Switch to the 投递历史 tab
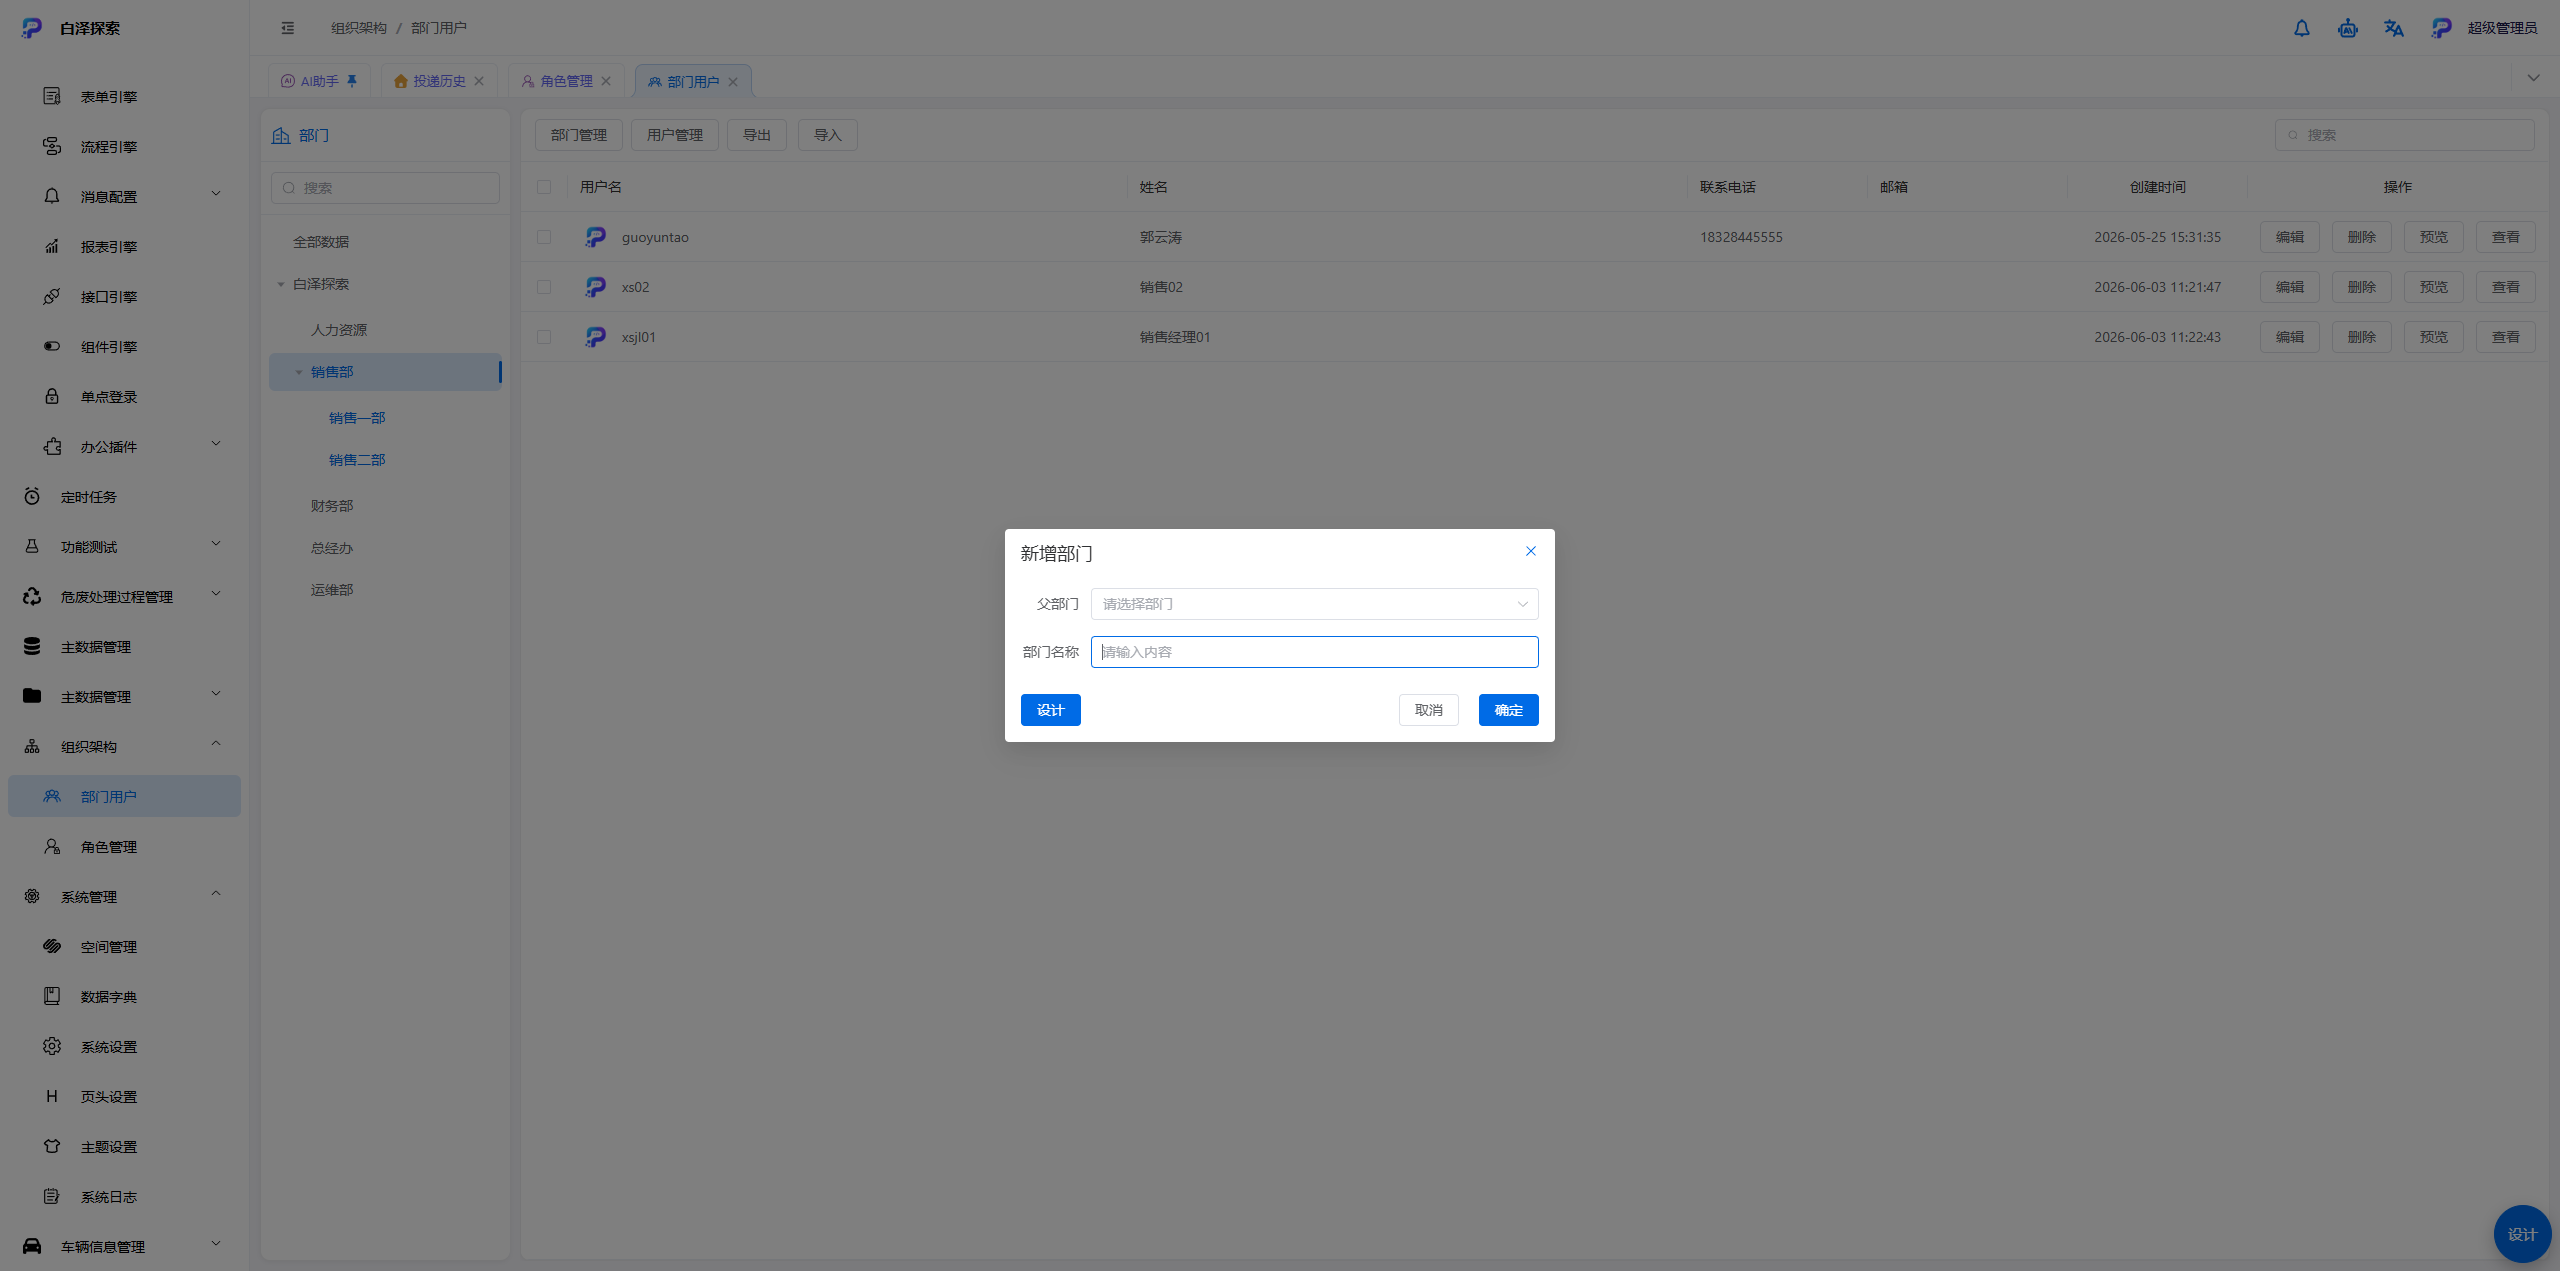 tap(439, 81)
